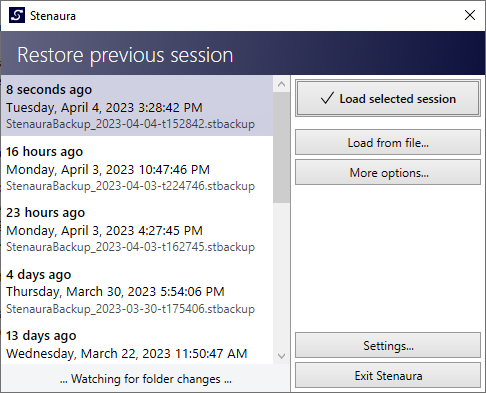
Task: Click the session list scrollbar thumb
Action: click(281, 147)
